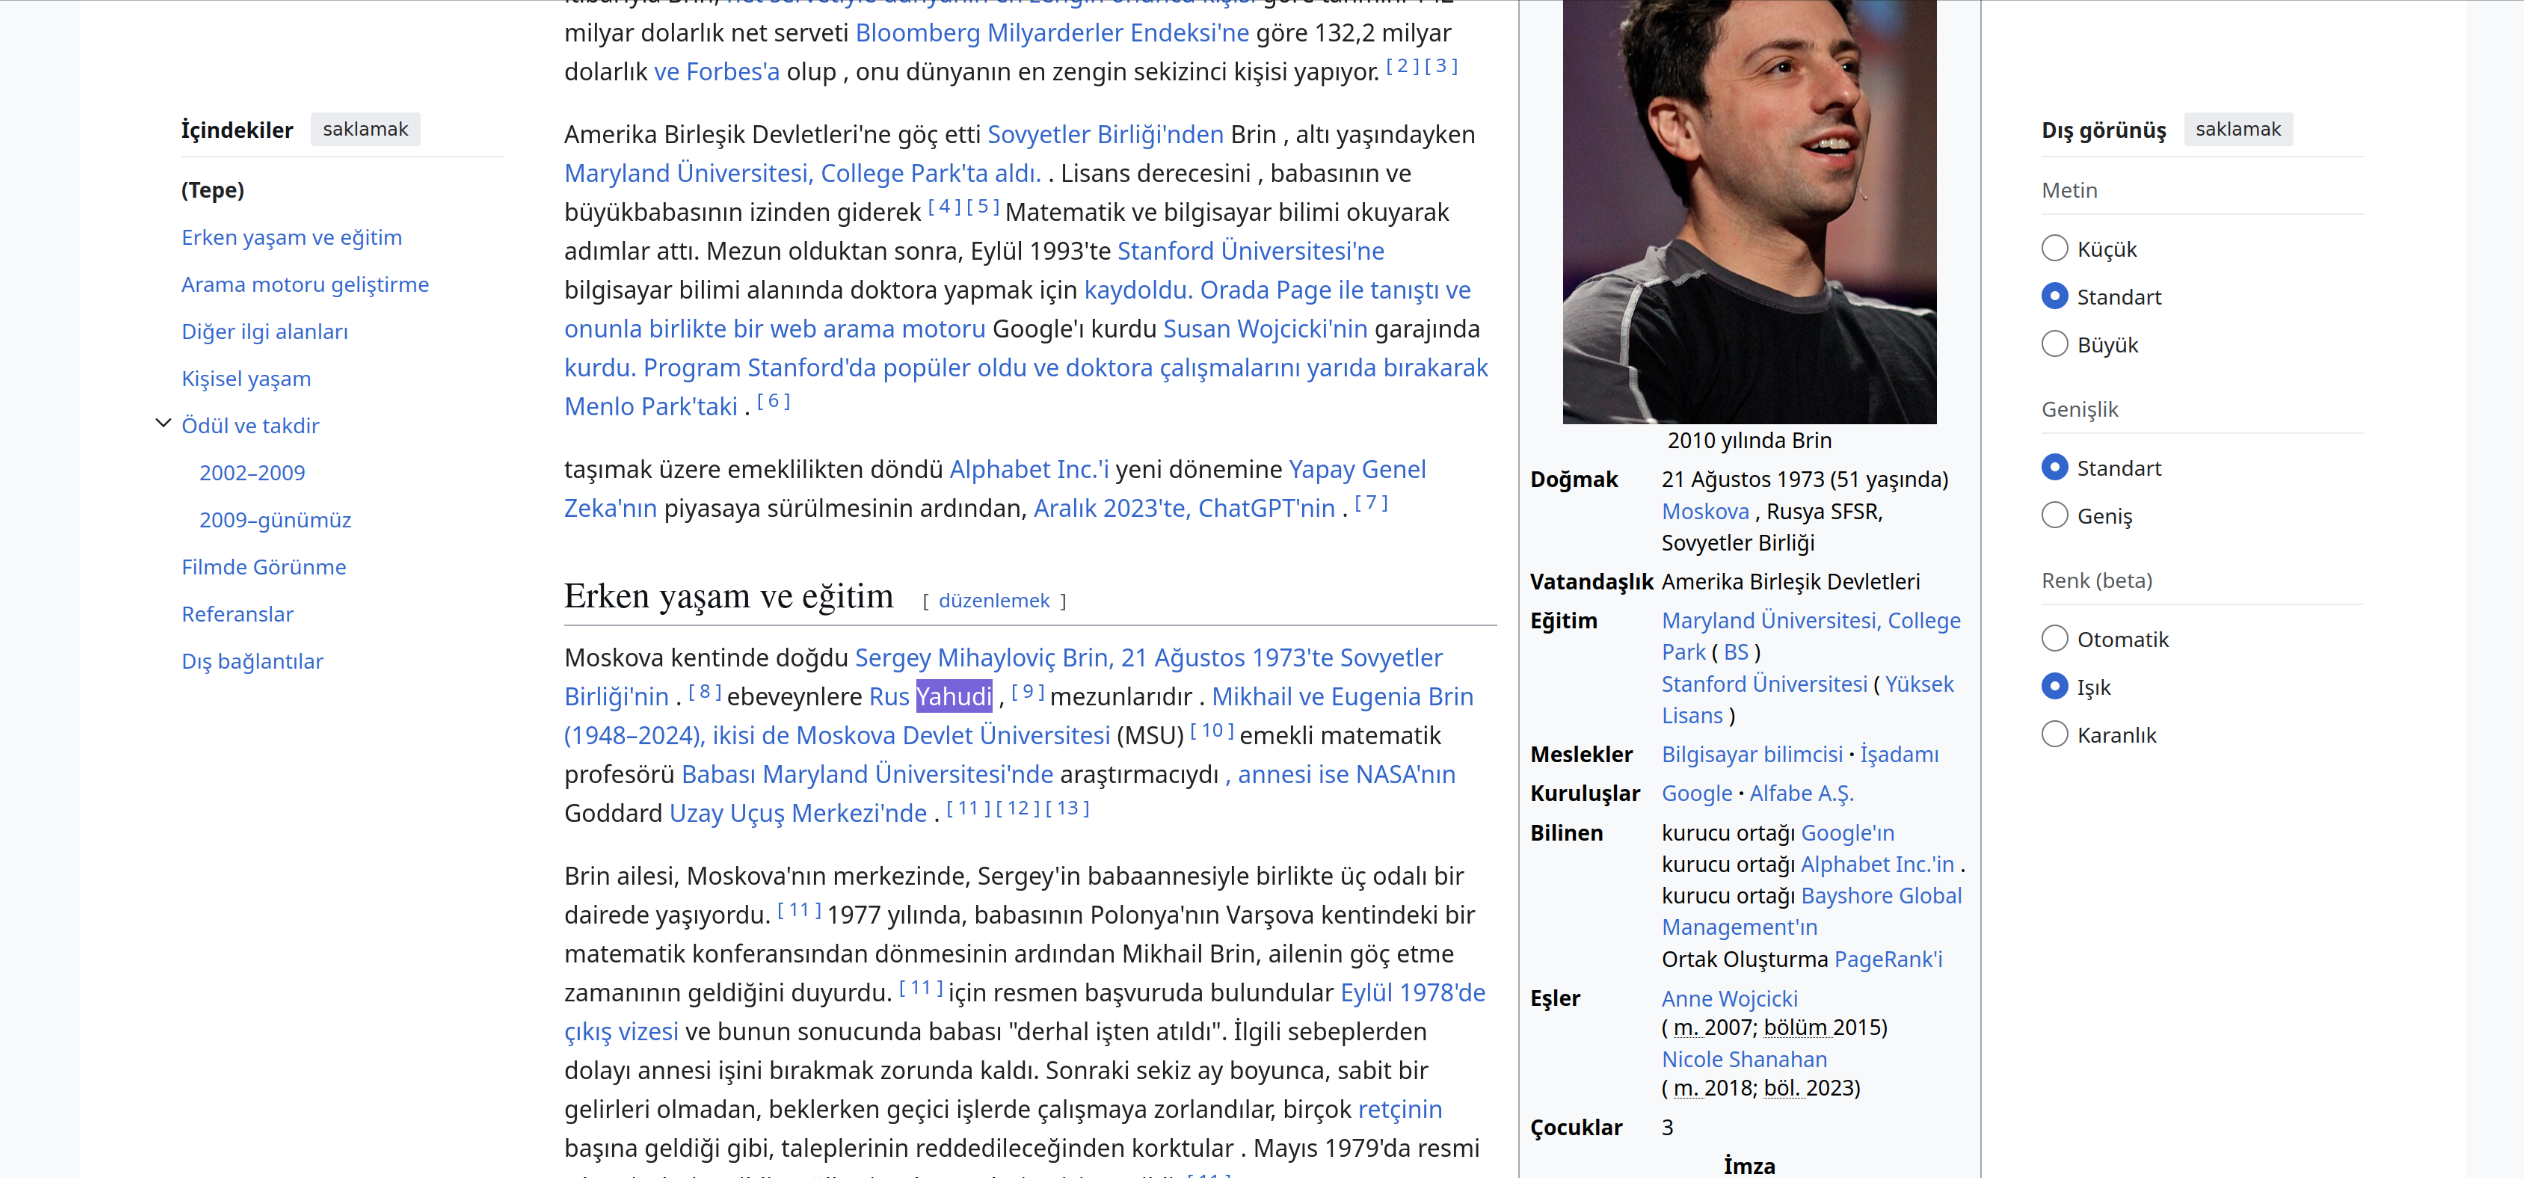
Task: Select Standart width radio button
Action: click(2054, 467)
